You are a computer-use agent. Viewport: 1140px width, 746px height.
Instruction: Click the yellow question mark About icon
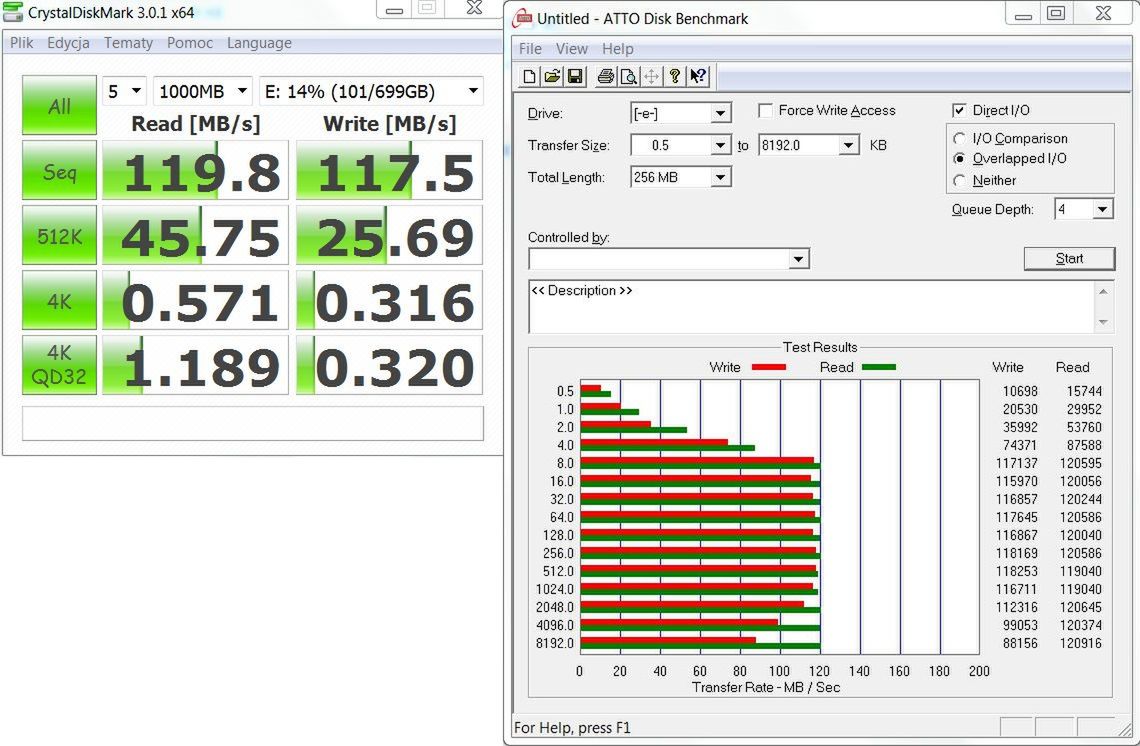tap(675, 76)
